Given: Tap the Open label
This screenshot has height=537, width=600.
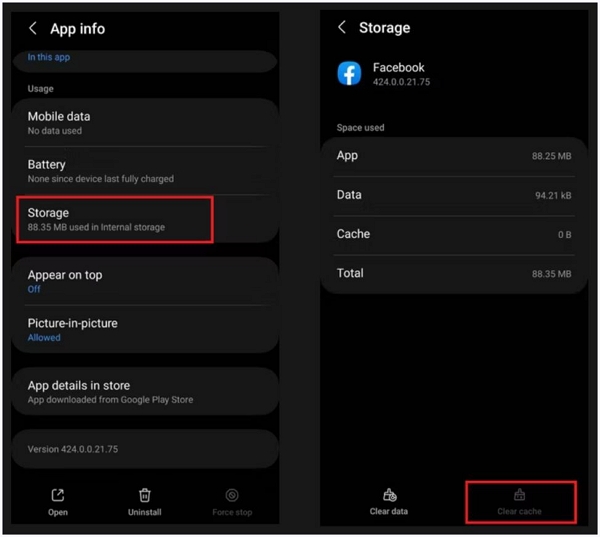Looking at the screenshot, I should pyautogui.click(x=58, y=512).
